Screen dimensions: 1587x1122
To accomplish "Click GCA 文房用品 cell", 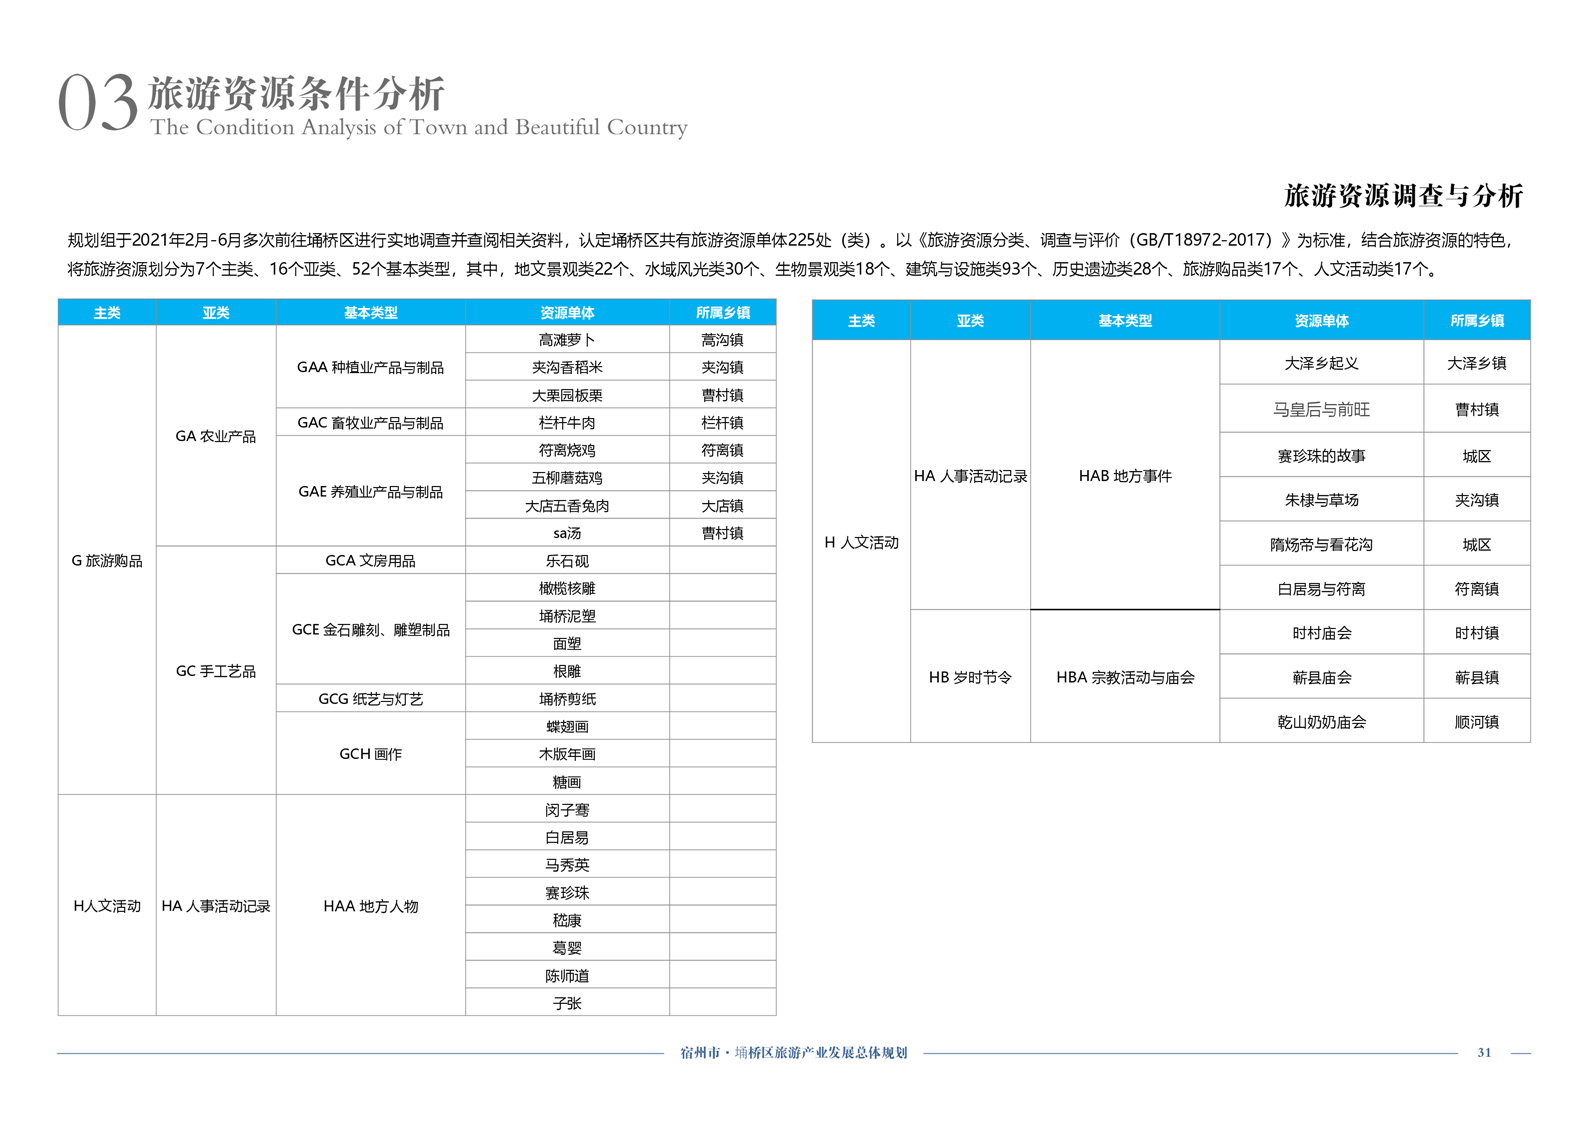I will (371, 561).
